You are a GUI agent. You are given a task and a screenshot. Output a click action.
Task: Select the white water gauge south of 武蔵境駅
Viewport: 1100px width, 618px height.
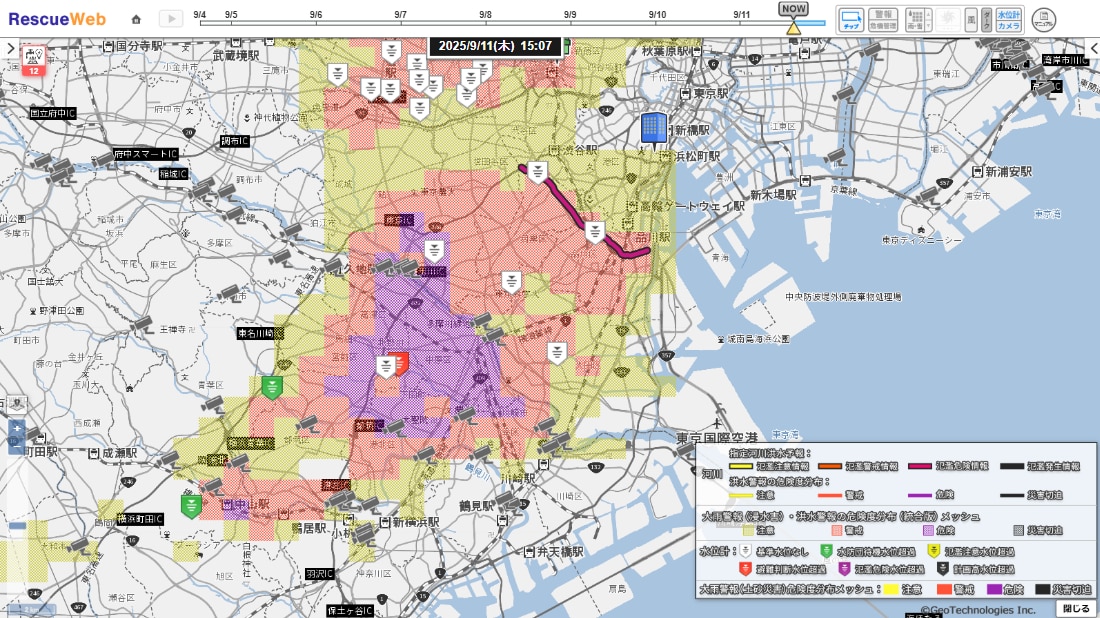(x=337, y=73)
